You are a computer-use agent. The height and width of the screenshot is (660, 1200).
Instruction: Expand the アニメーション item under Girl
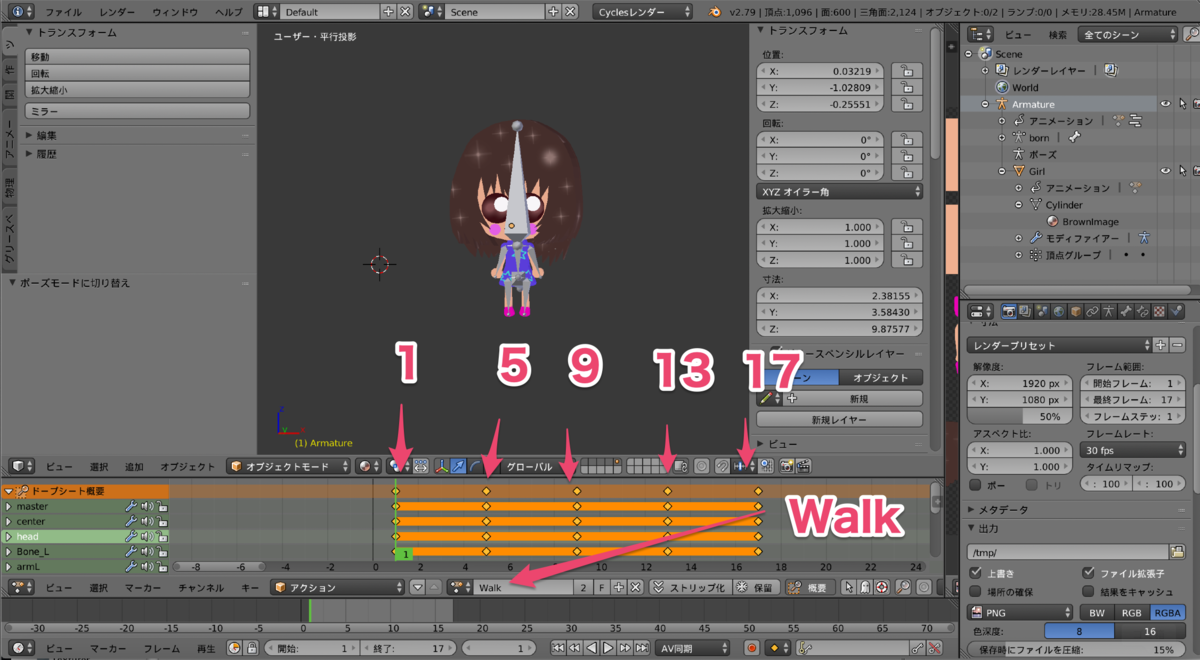pyautogui.click(x=1018, y=188)
